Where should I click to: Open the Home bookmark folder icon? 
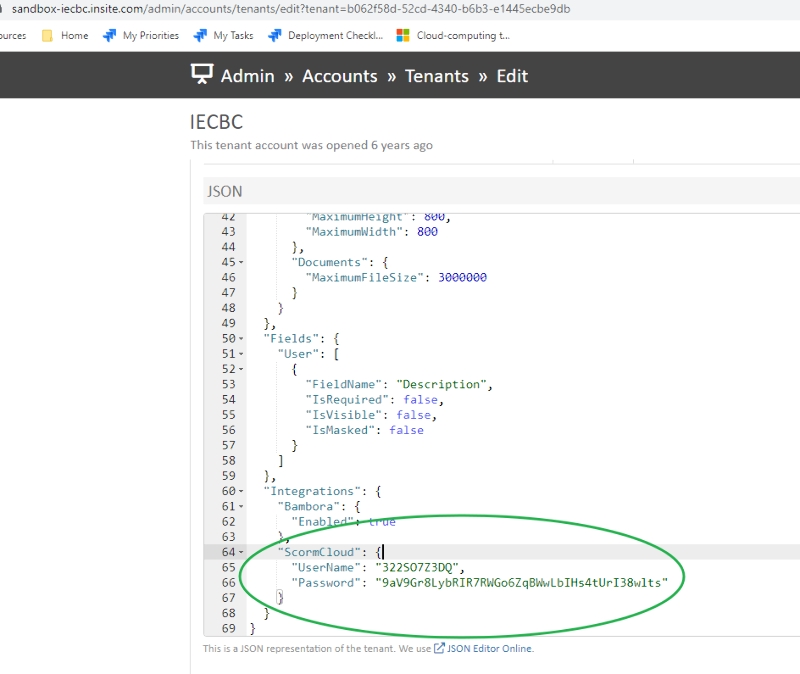tap(47, 35)
